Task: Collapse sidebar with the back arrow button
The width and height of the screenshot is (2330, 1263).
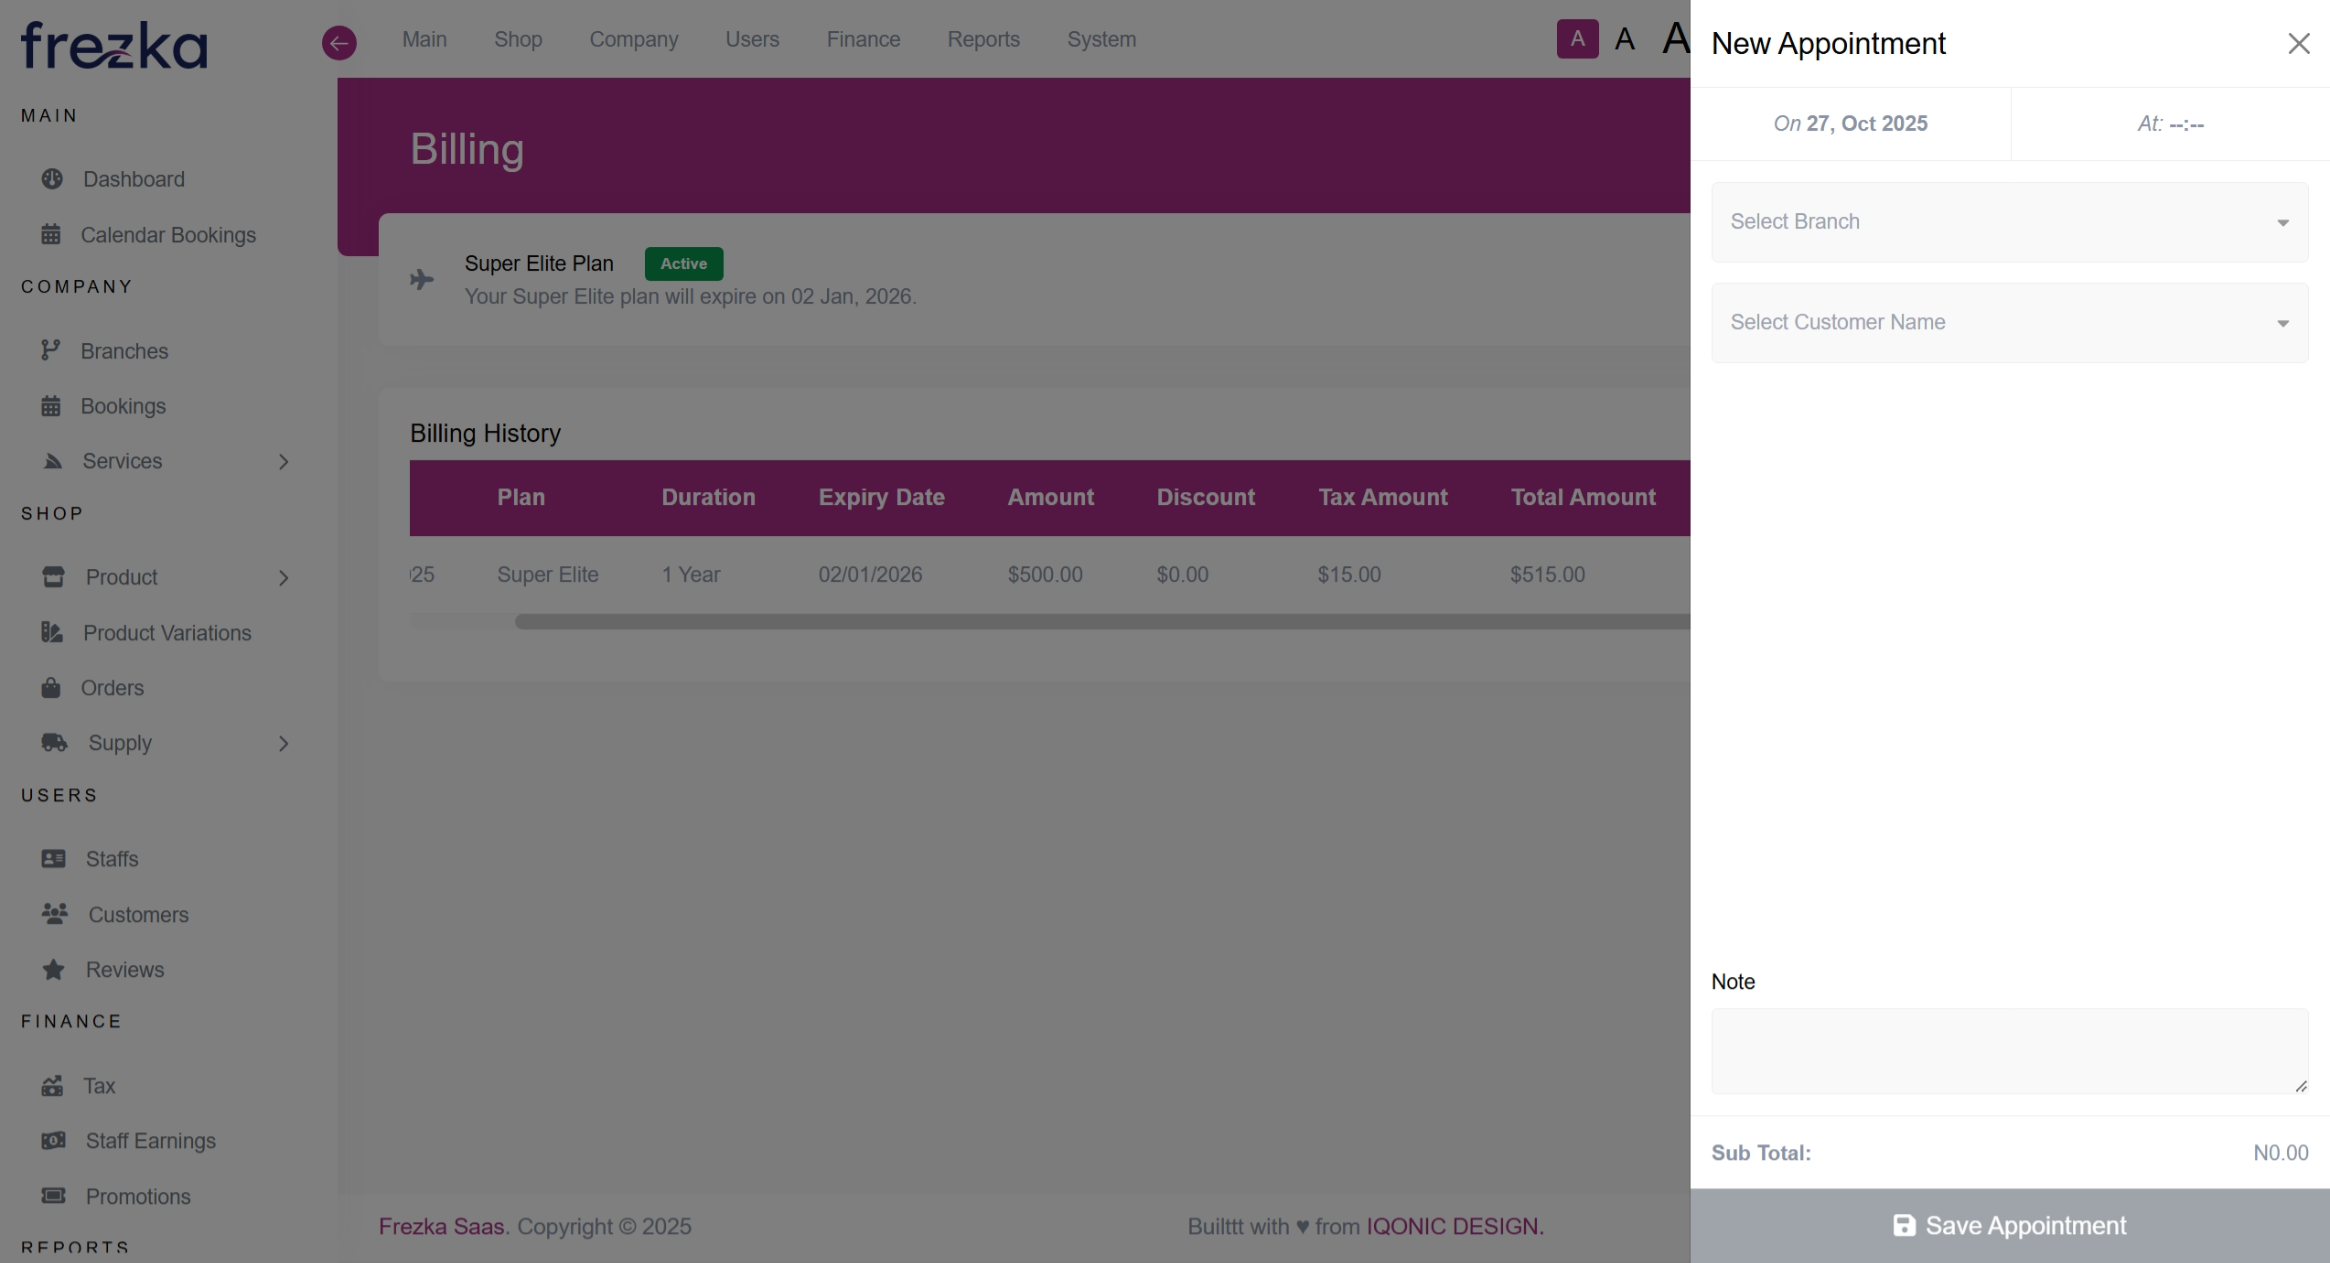Action: pos(339,42)
